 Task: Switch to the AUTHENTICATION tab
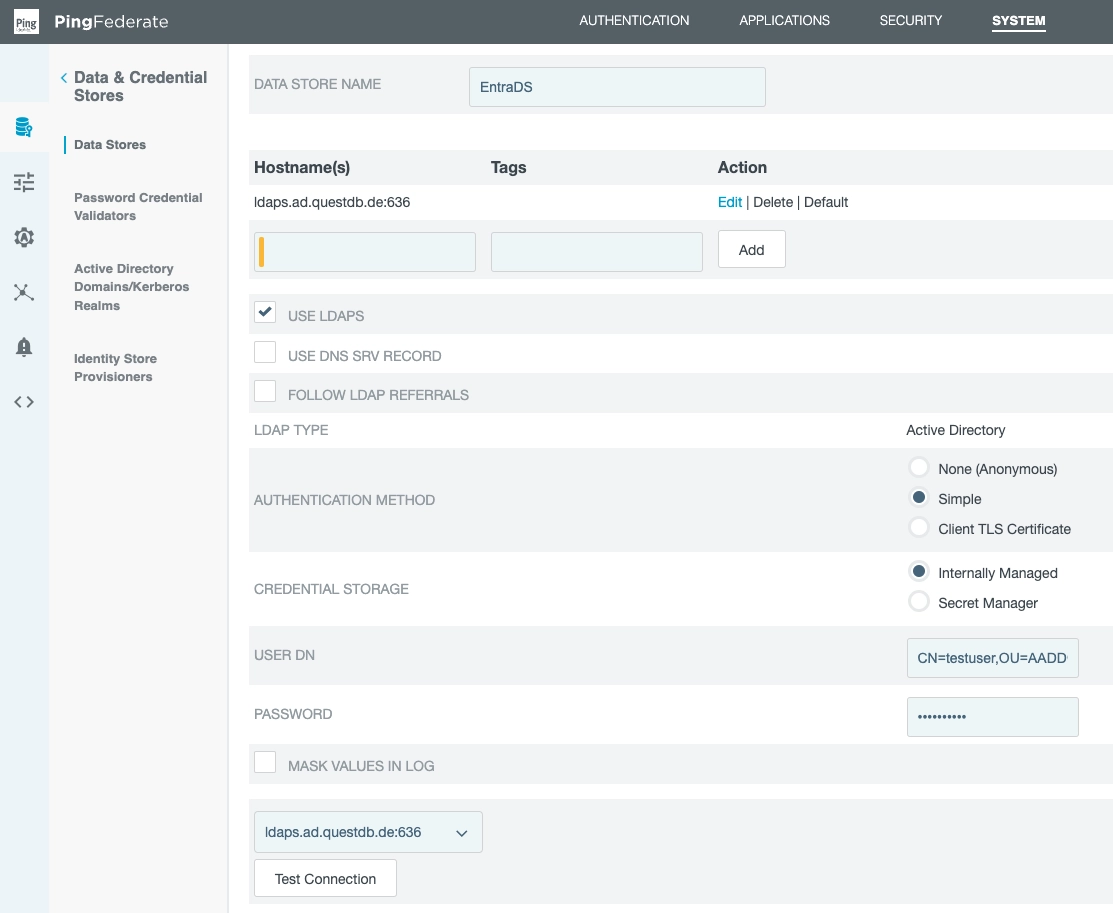[634, 20]
